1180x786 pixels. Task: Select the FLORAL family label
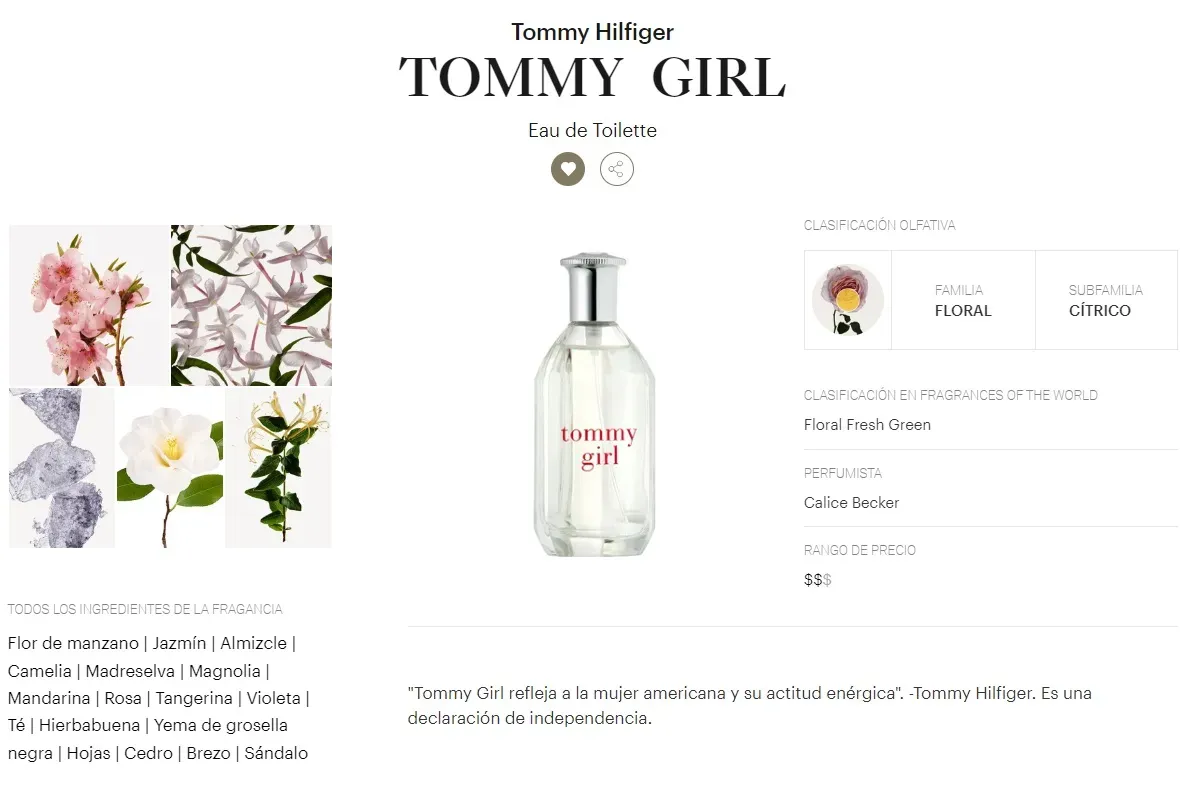962,311
